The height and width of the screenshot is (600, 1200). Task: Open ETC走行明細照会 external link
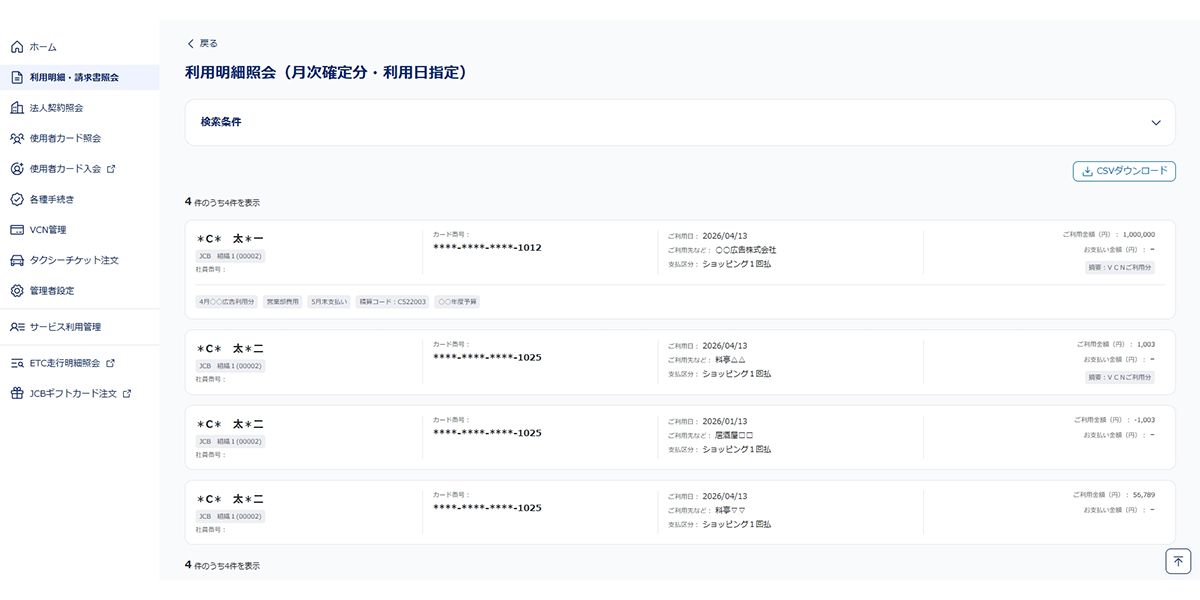pos(65,363)
